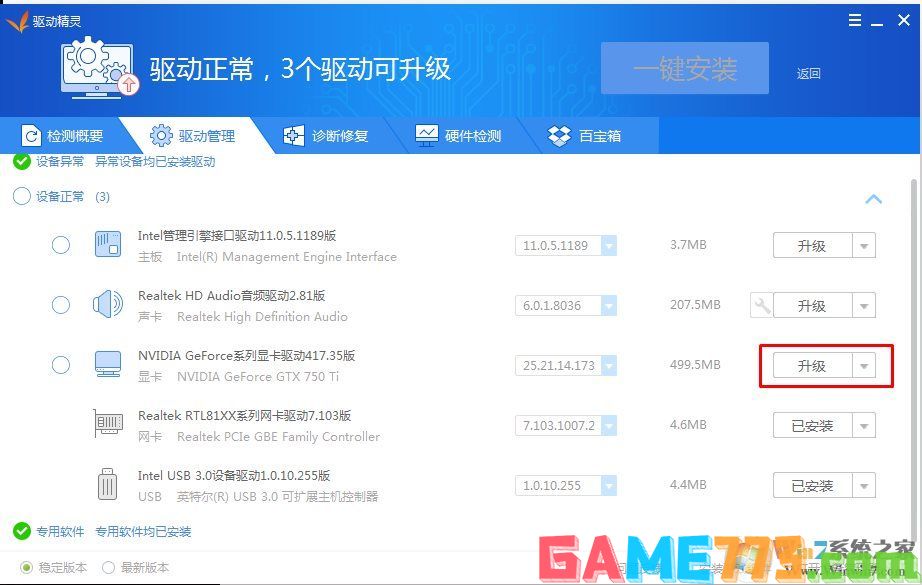Viewport: 922px width, 585px height.
Task: Click the Intel管理引擎接口驱动11.0.5.1189版 title
Action: (237, 236)
